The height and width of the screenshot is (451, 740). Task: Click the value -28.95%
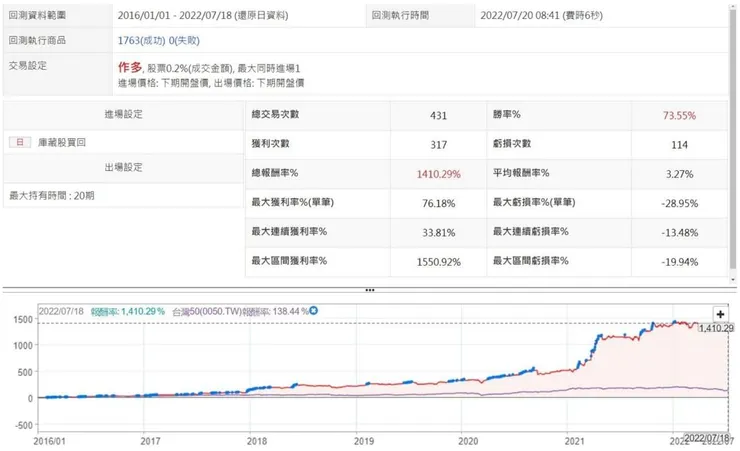coord(680,203)
